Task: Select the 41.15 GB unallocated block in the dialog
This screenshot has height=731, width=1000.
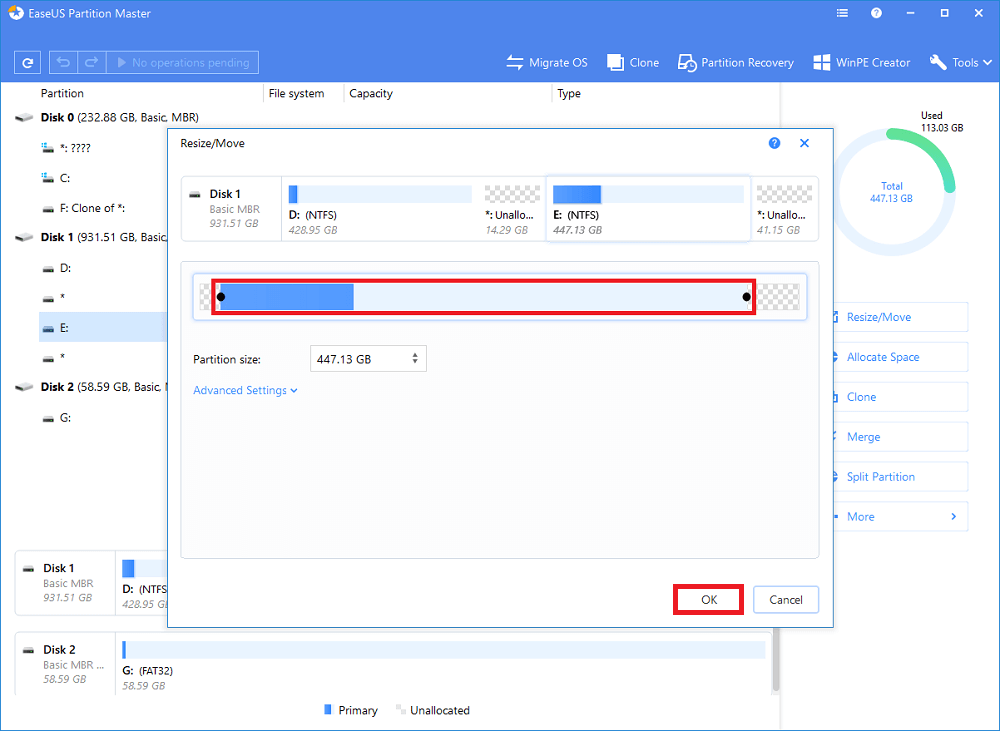Action: (784, 209)
